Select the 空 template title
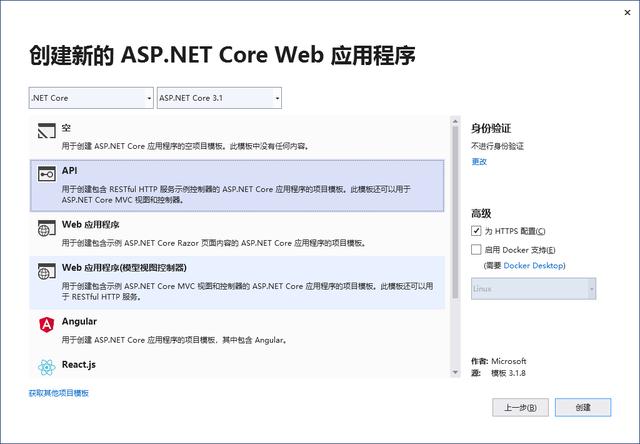The height and width of the screenshot is (444, 640). 67,128
